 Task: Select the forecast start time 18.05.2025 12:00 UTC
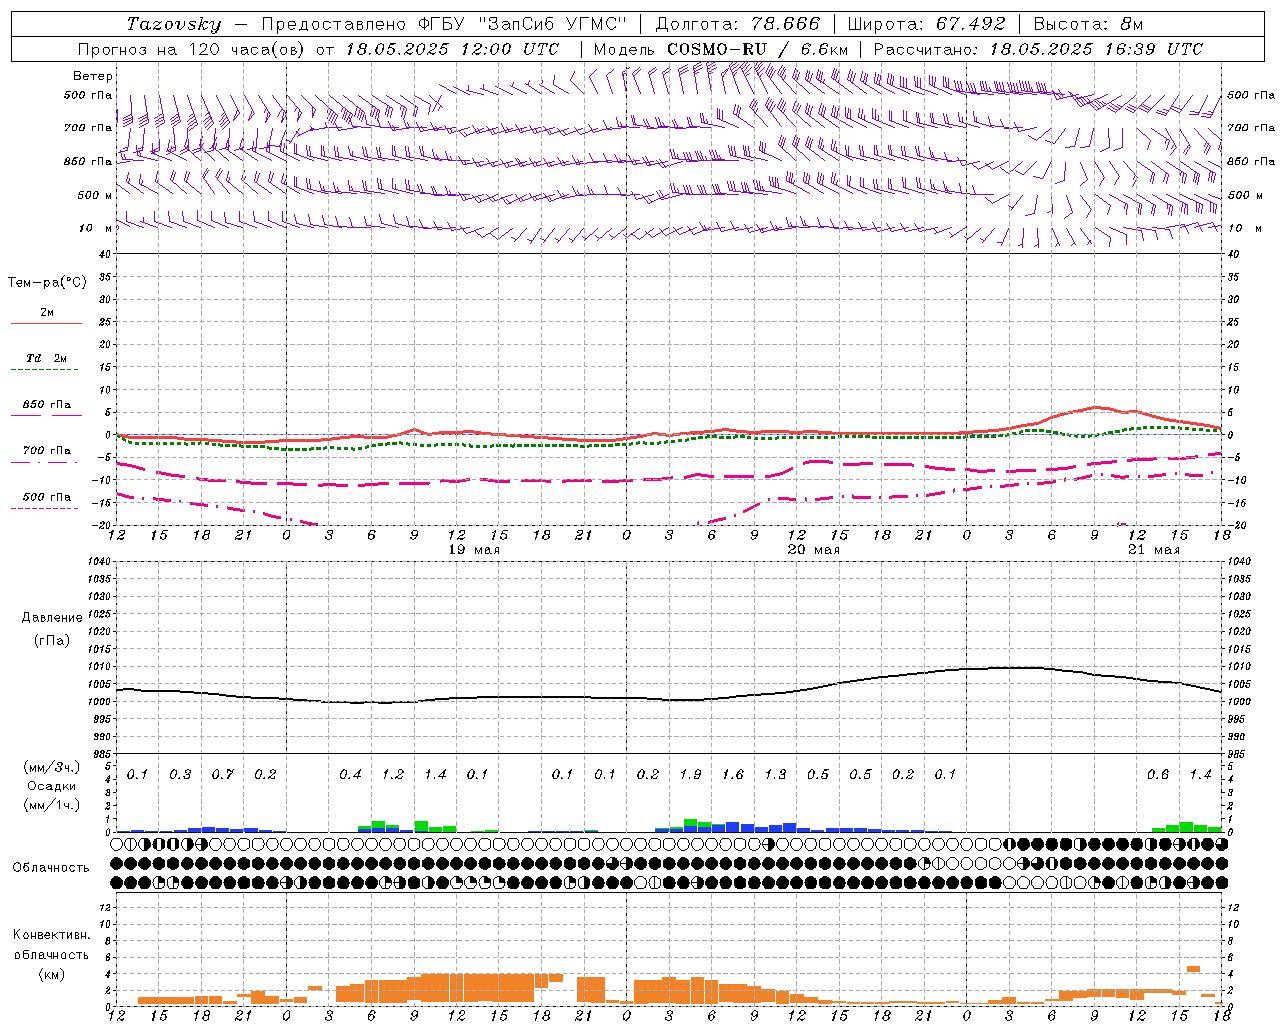point(452,49)
